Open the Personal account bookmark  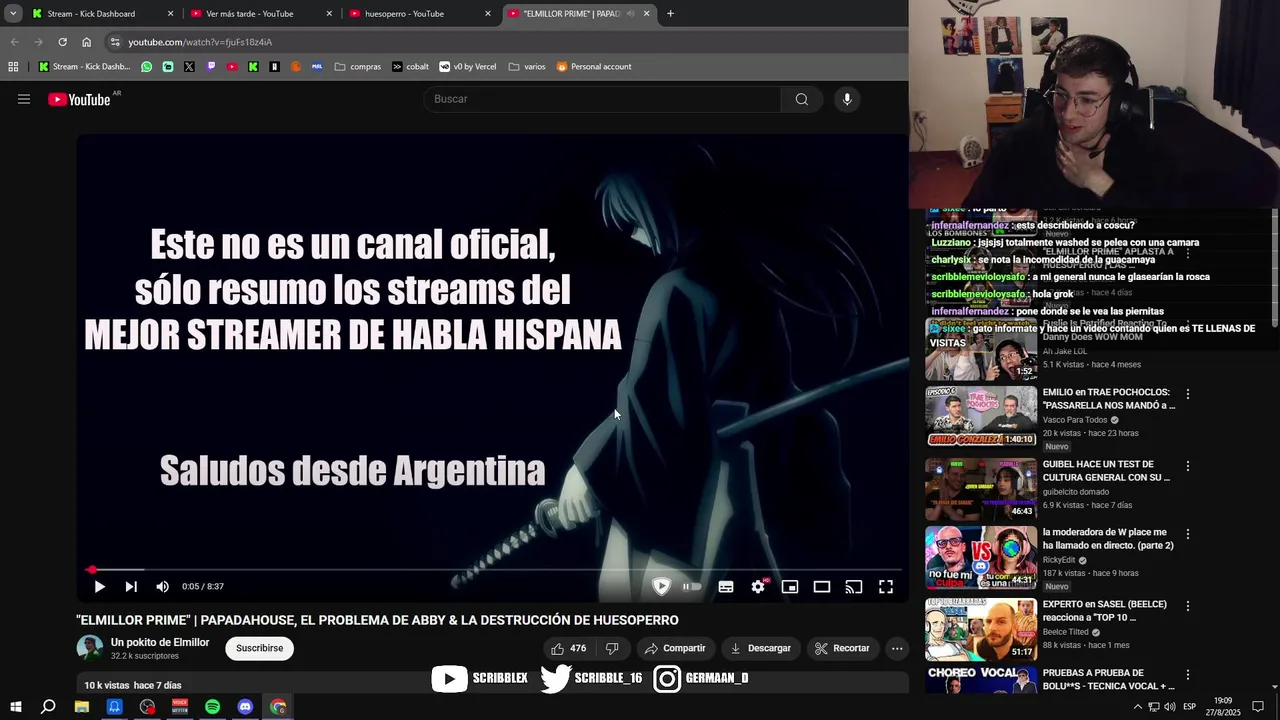[x=594, y=67]
